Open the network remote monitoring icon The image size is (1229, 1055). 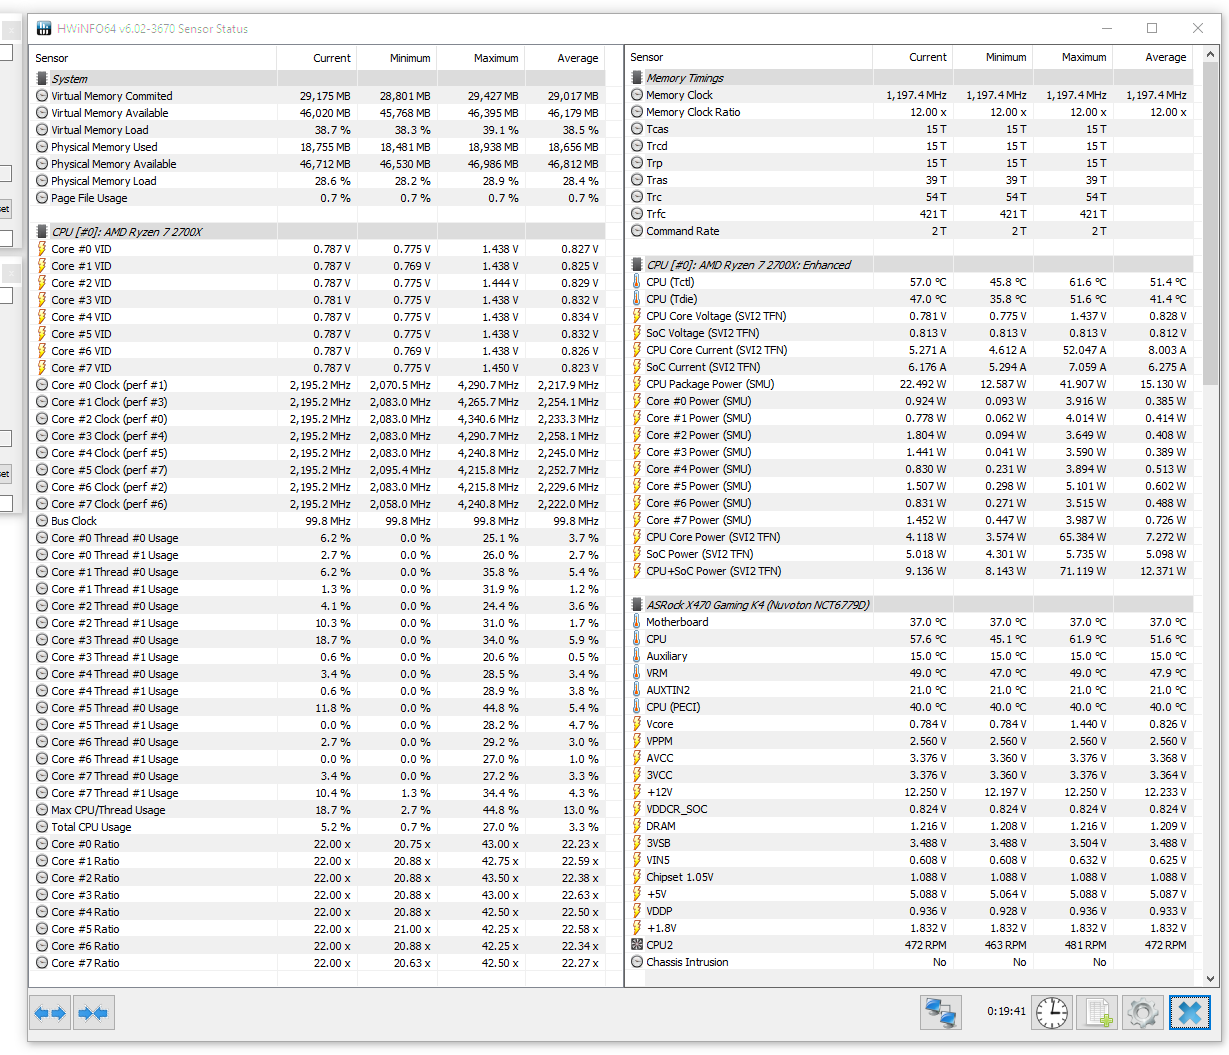point(940,1013)
